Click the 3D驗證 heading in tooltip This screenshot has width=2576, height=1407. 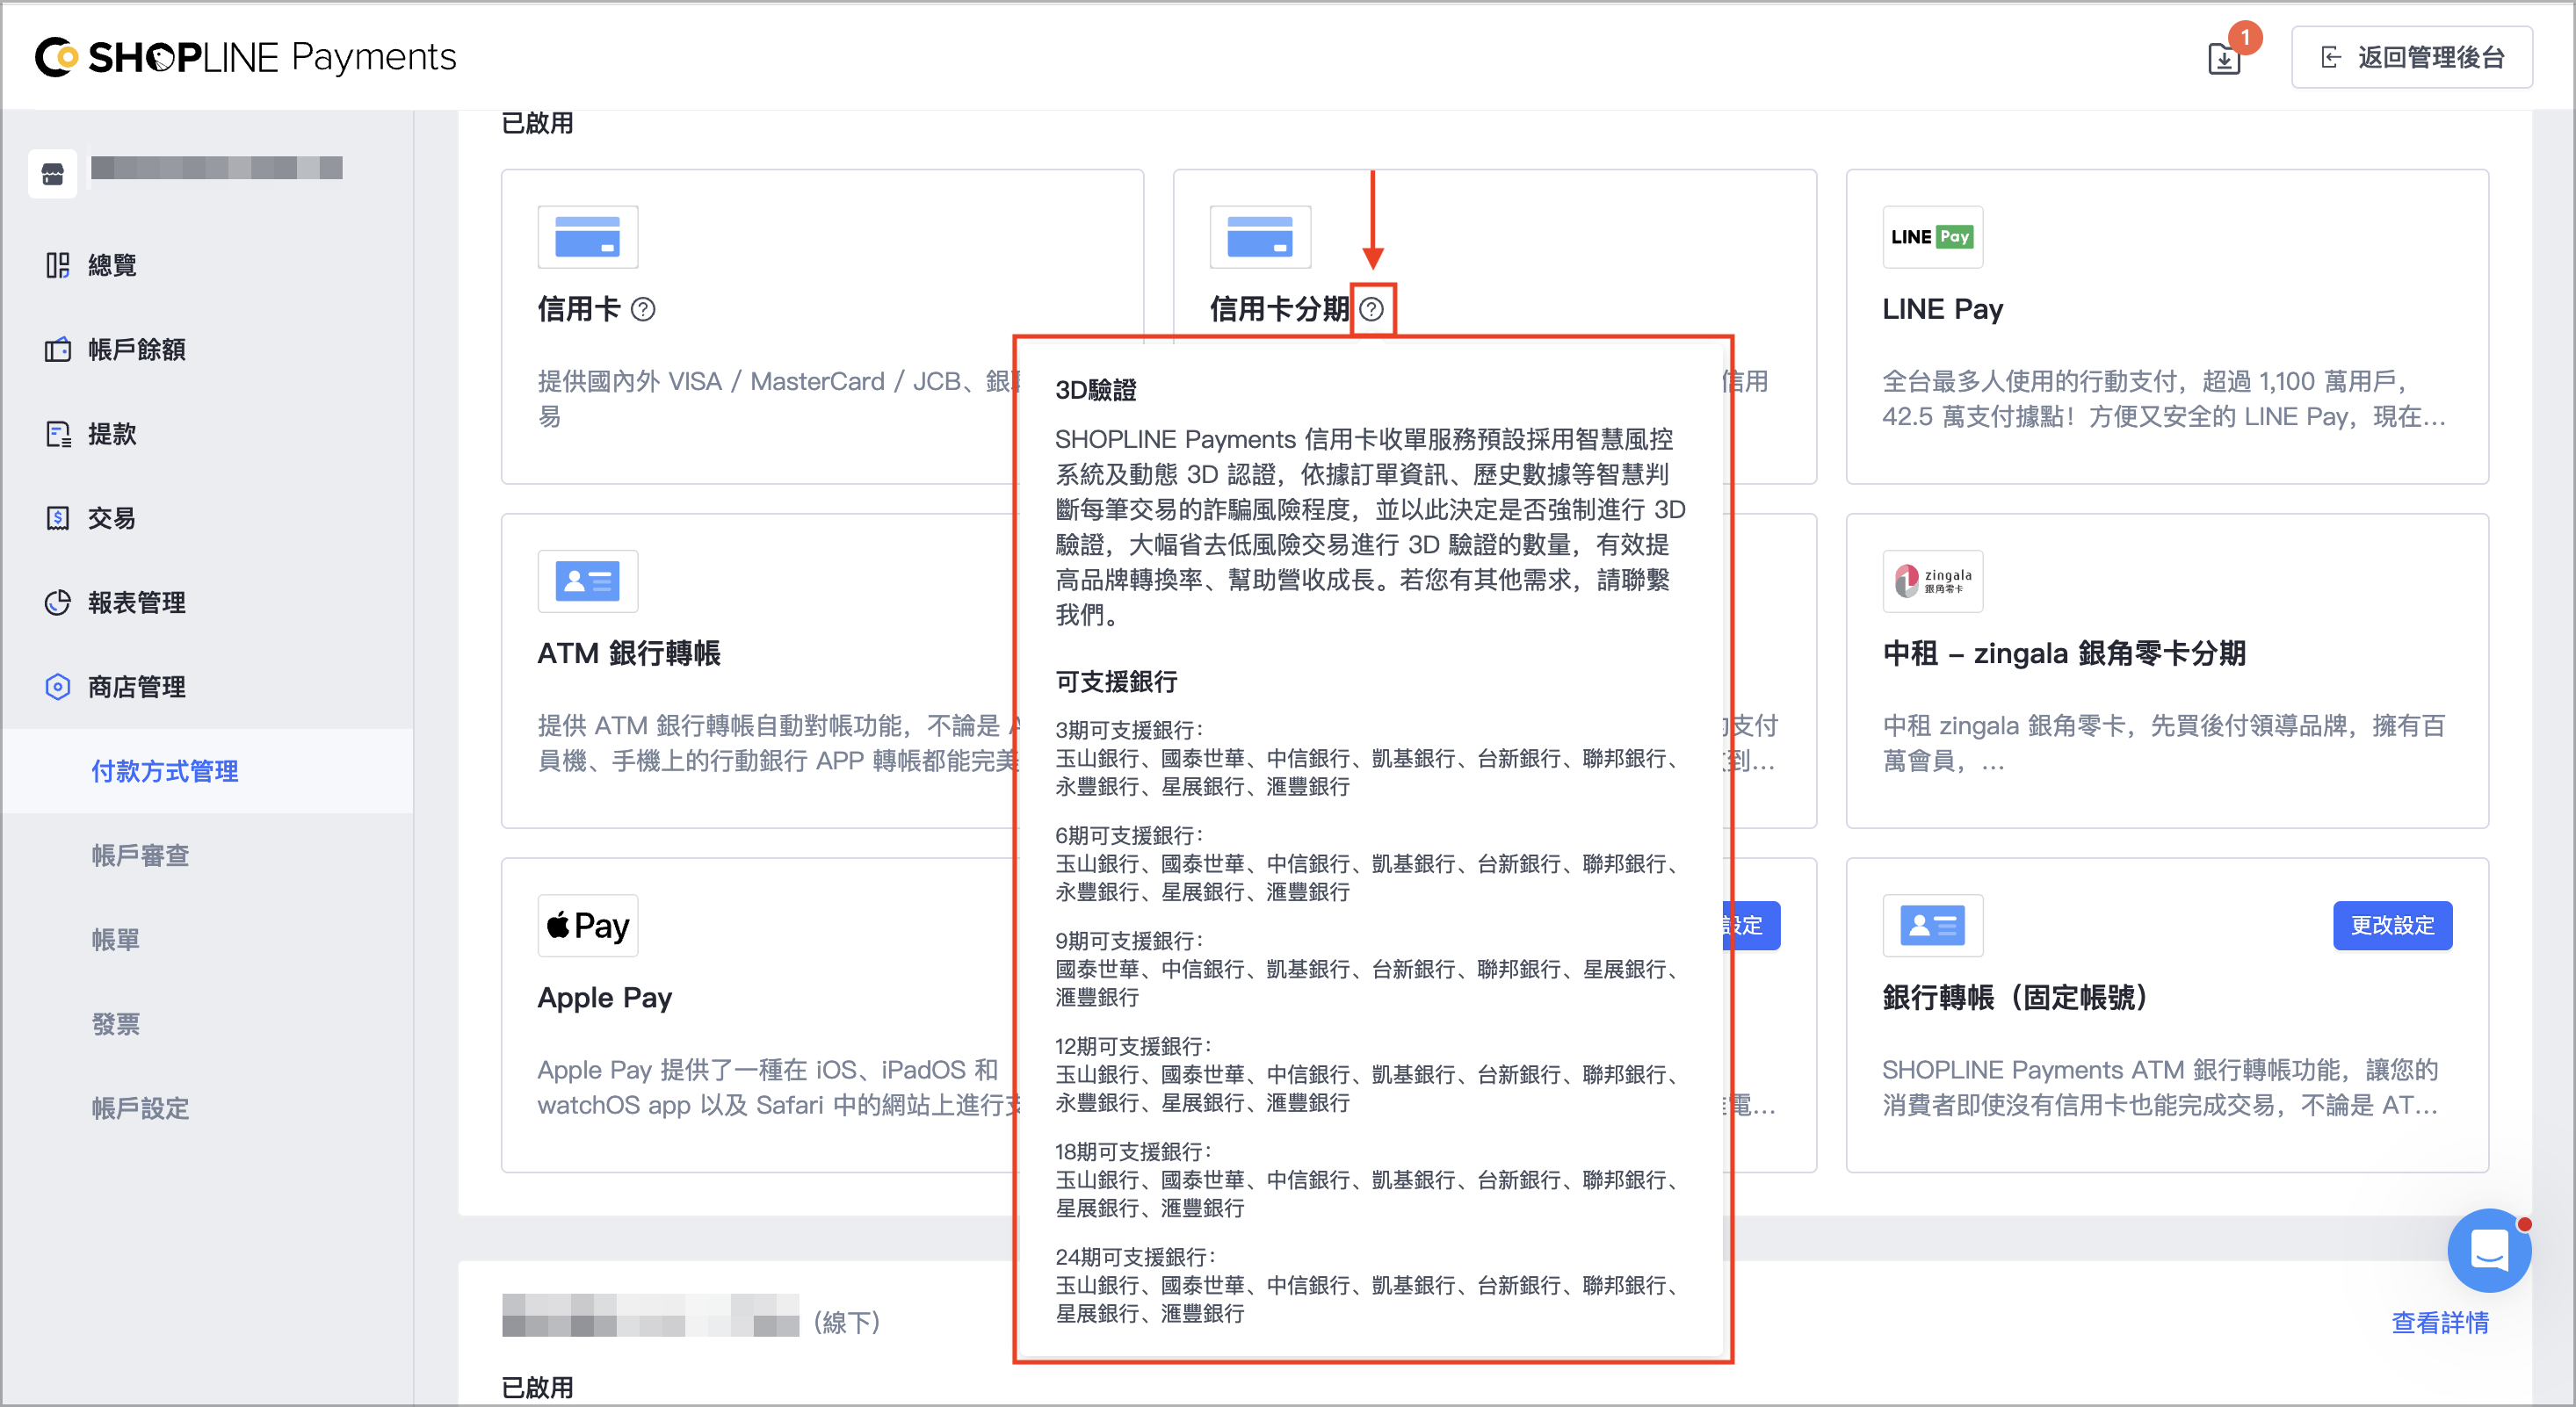[1096, 390]
